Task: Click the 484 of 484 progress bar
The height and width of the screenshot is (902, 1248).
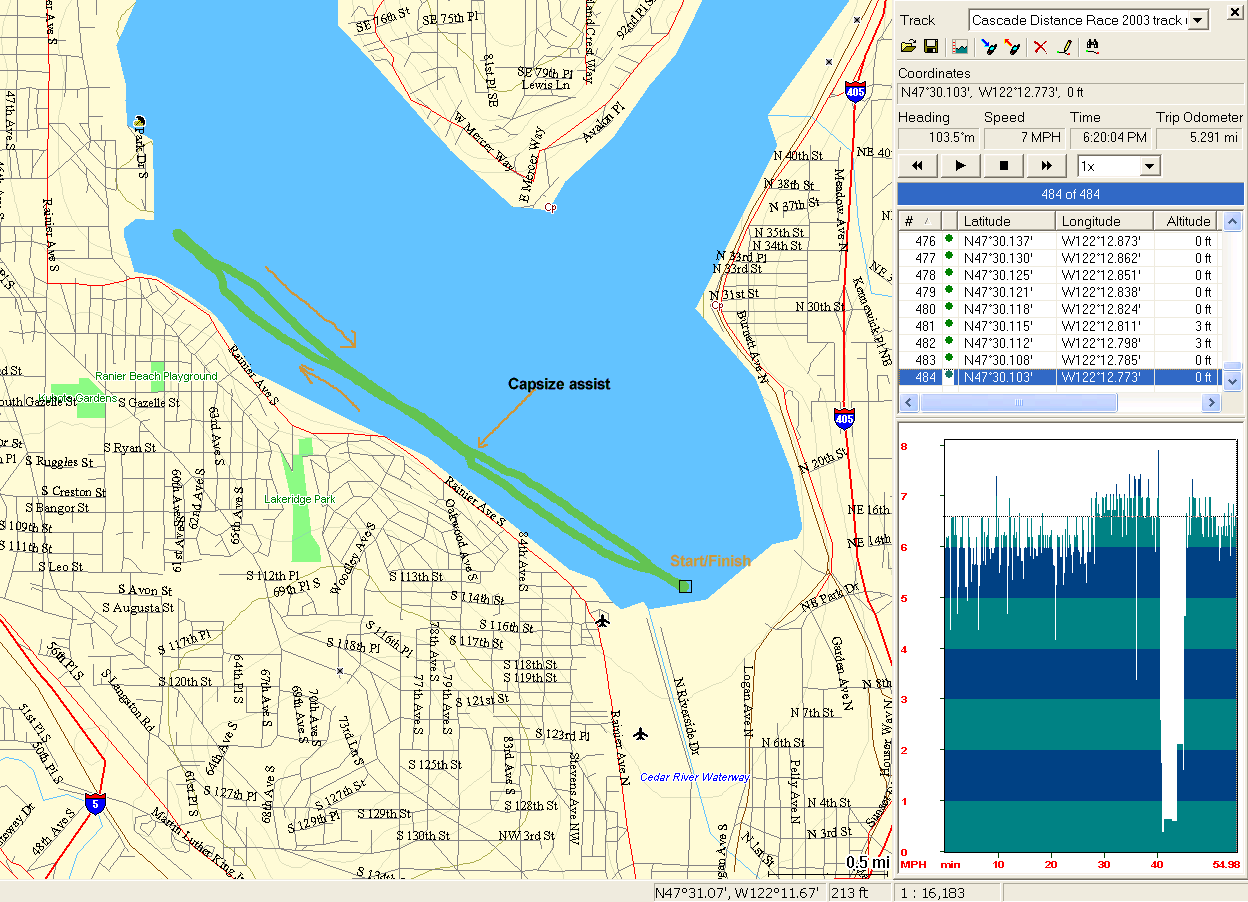Action: coord(1070,194)
